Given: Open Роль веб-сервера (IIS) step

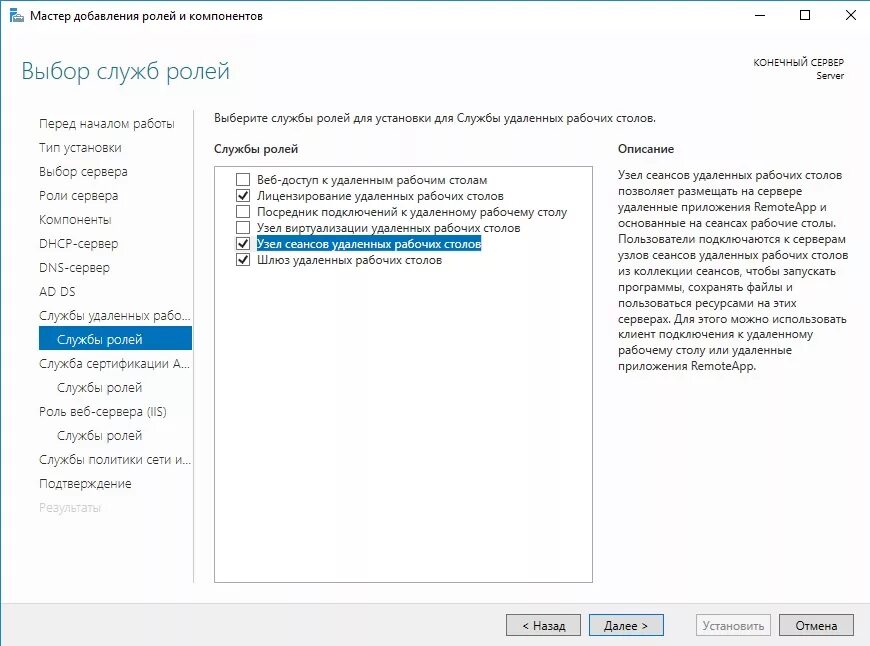Looking at the screenshot, I should [x=103, y=411].
